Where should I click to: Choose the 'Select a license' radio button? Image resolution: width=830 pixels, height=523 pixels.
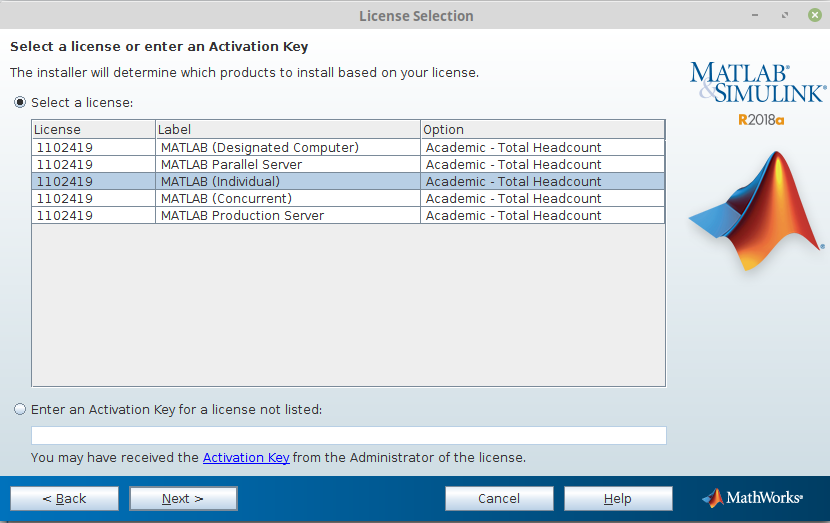click(x=20, y=103)
